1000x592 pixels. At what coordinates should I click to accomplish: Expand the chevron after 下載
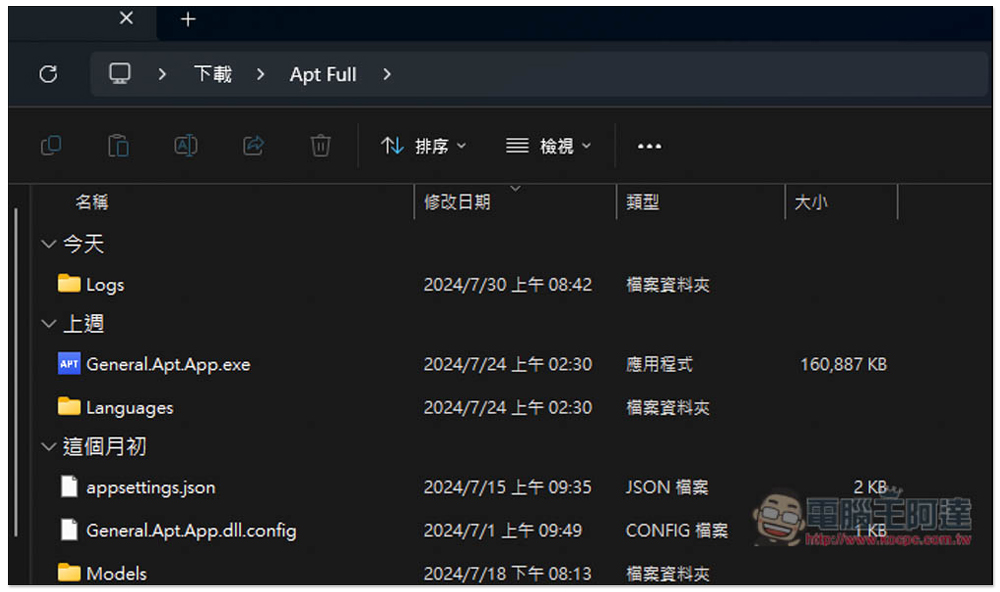click(260, 75)
